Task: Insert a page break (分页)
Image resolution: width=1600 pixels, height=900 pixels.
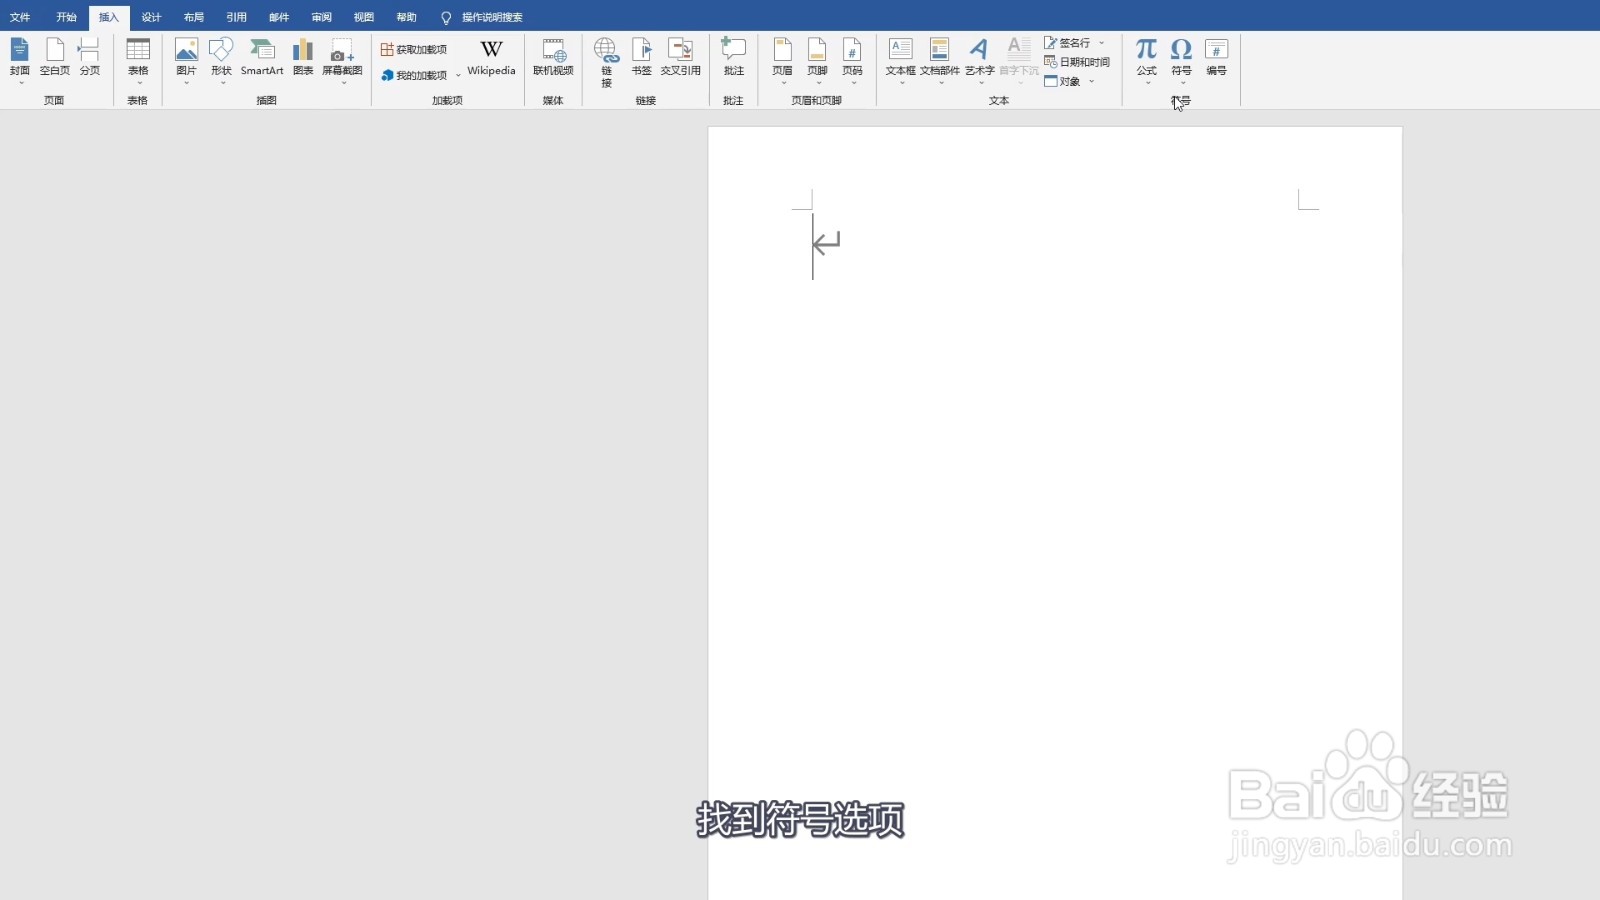Action: point(90,58)
